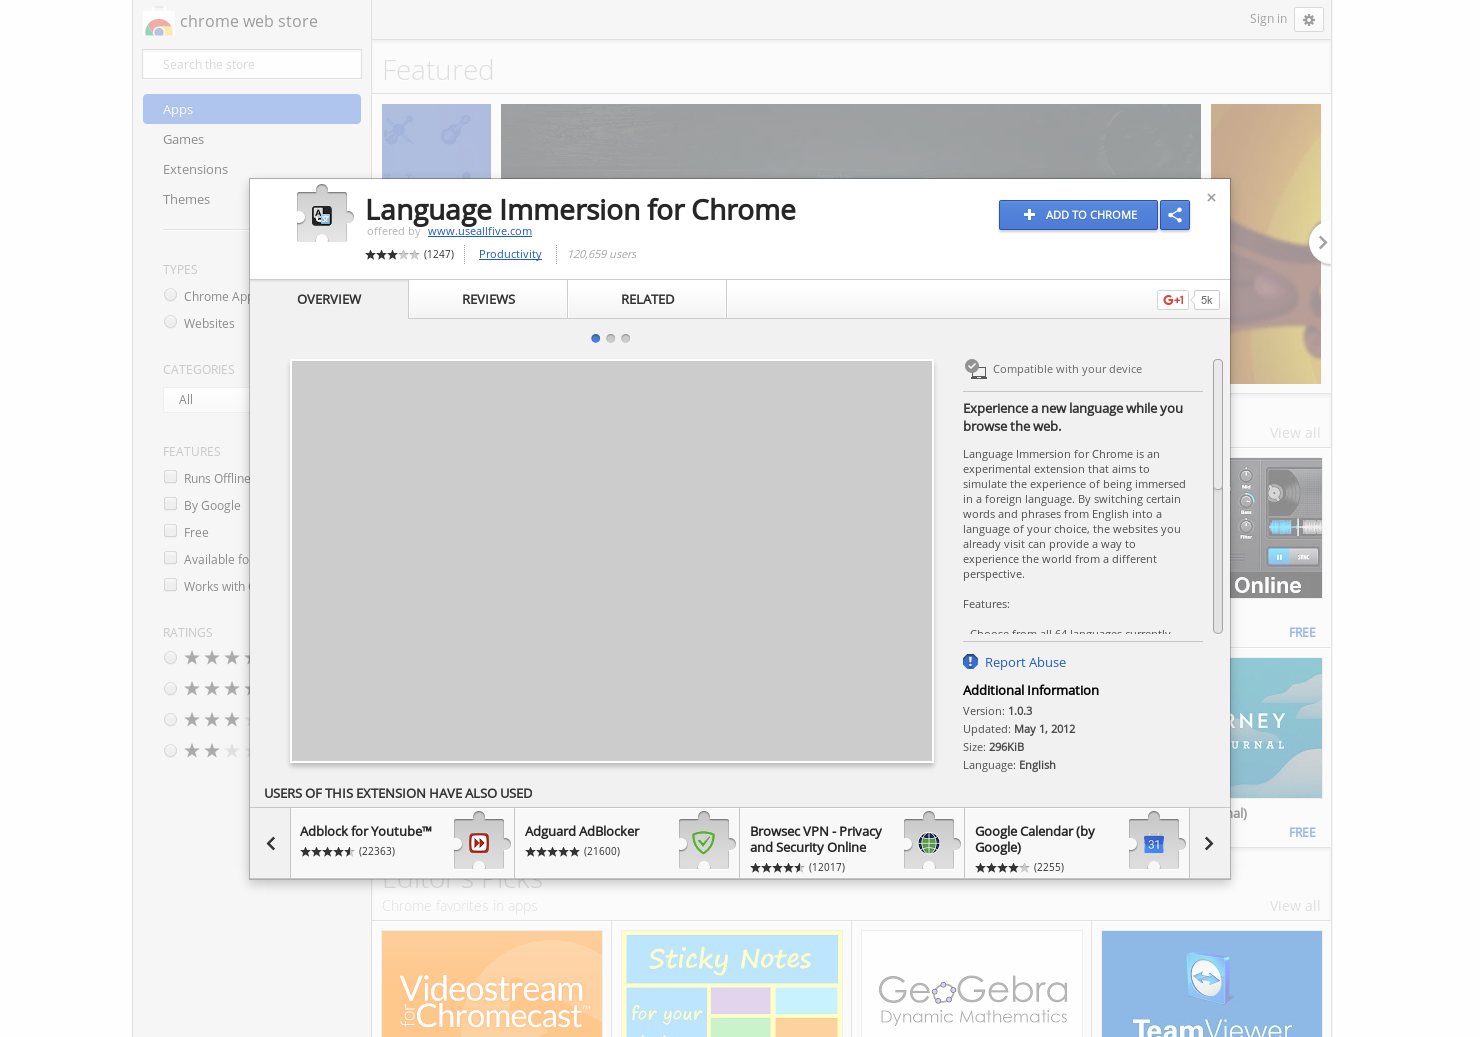Open the Sticky Notes app tile
This screenshot has width=1480, height=1037.
(732, 984)
